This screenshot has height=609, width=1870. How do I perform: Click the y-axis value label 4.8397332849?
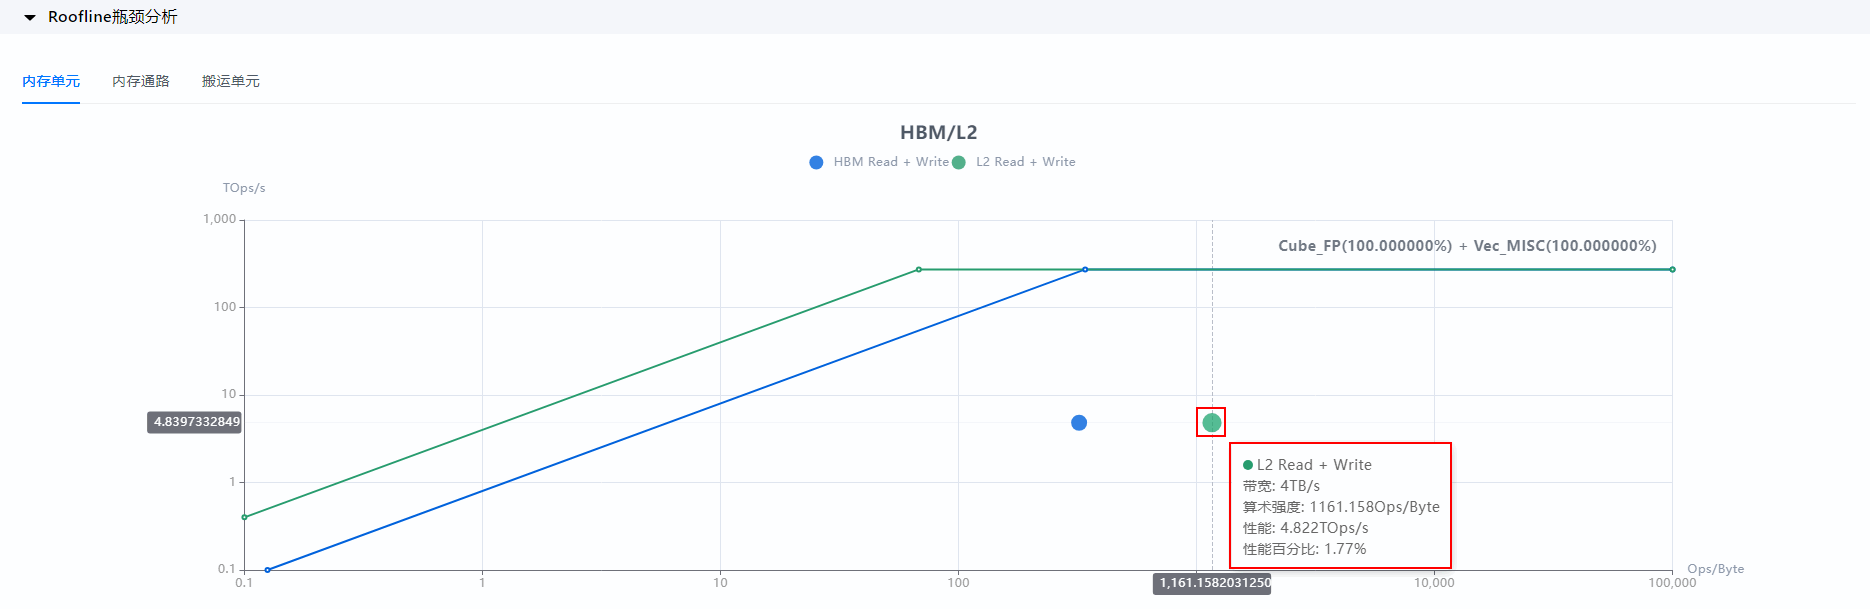(196, 422)
